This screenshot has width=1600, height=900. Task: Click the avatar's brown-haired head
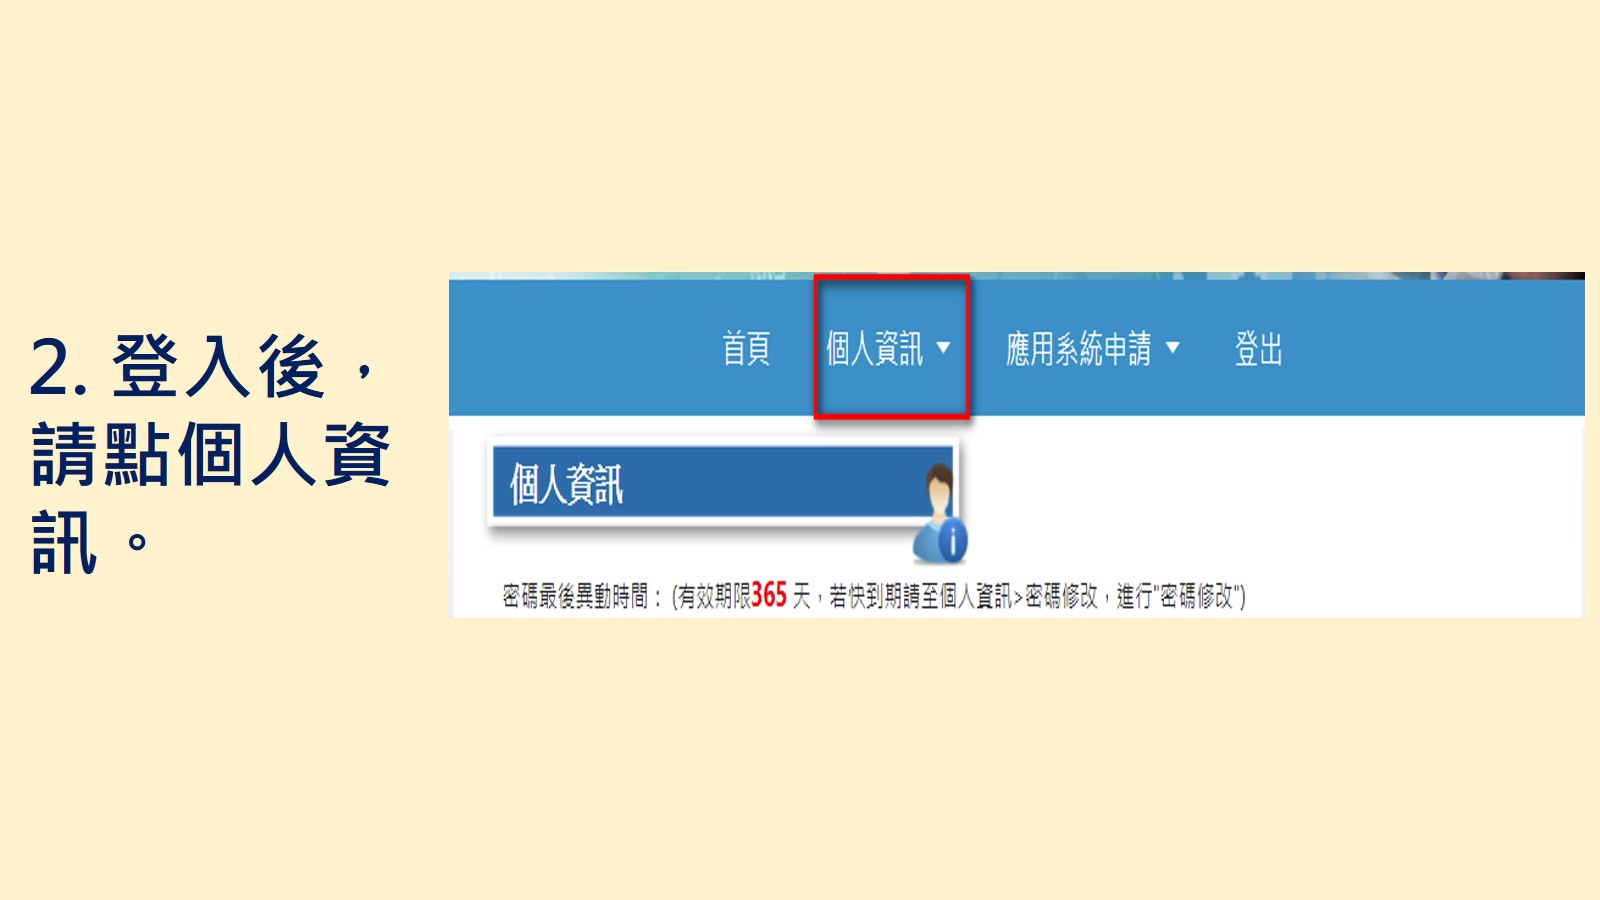coord(938,486)
